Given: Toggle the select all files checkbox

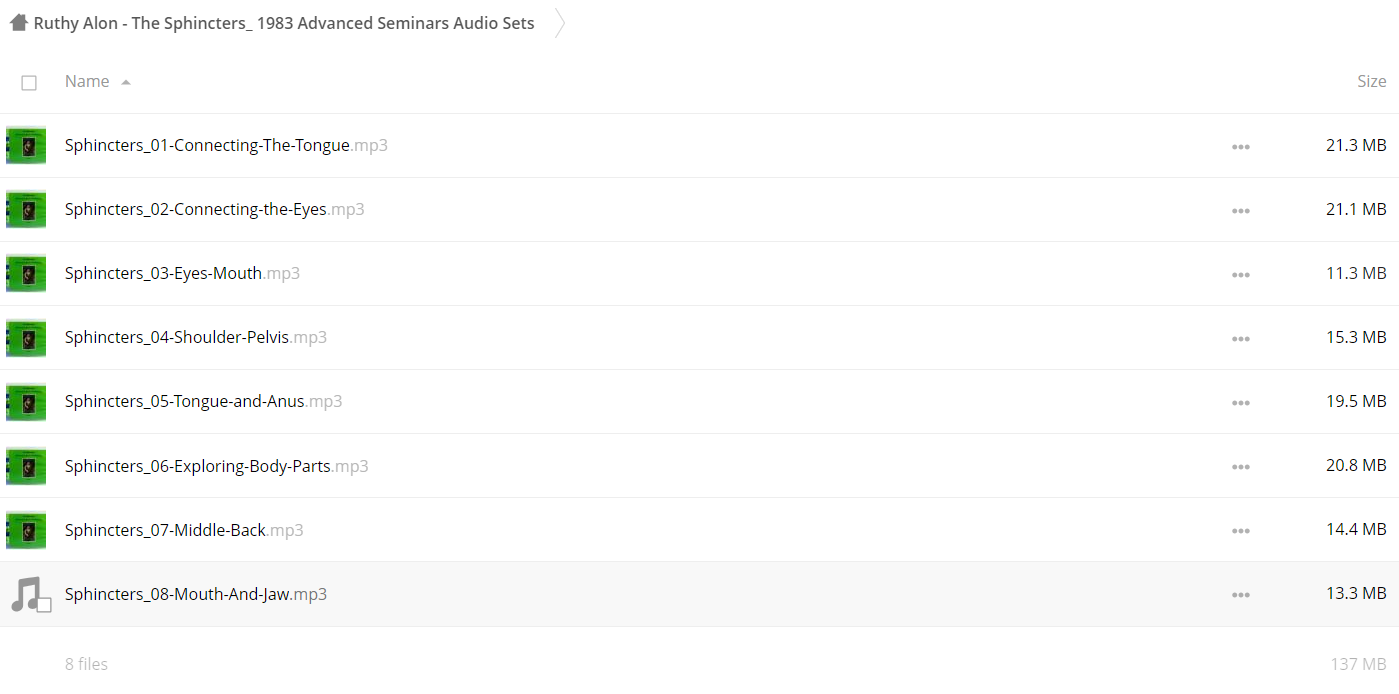Looking at the screenshot, I should [x=29, y=83].
